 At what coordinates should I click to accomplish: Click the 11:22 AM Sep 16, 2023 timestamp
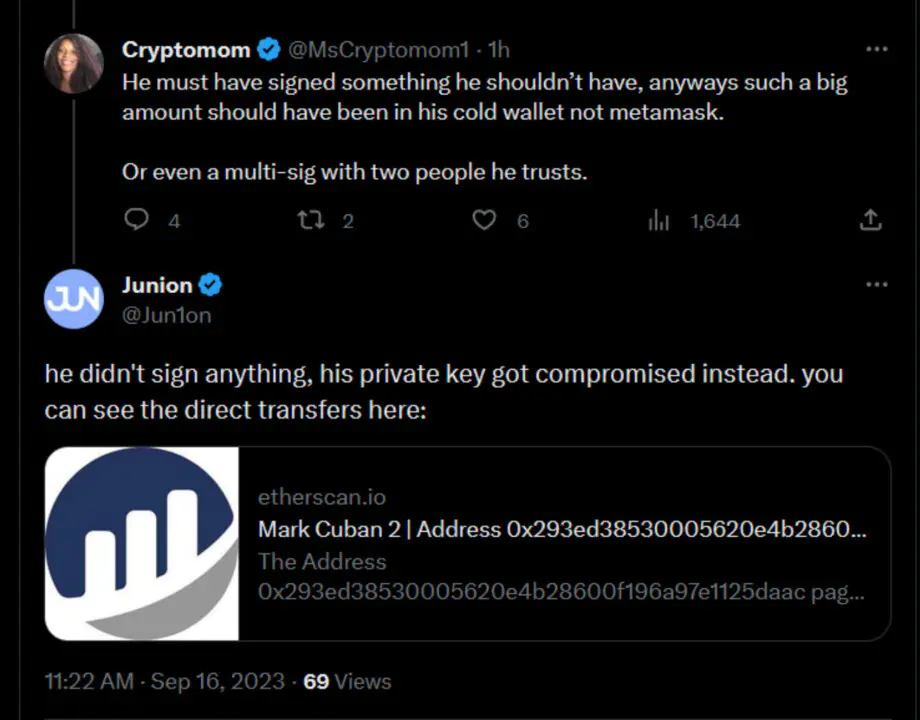click(x=165, y=681)
